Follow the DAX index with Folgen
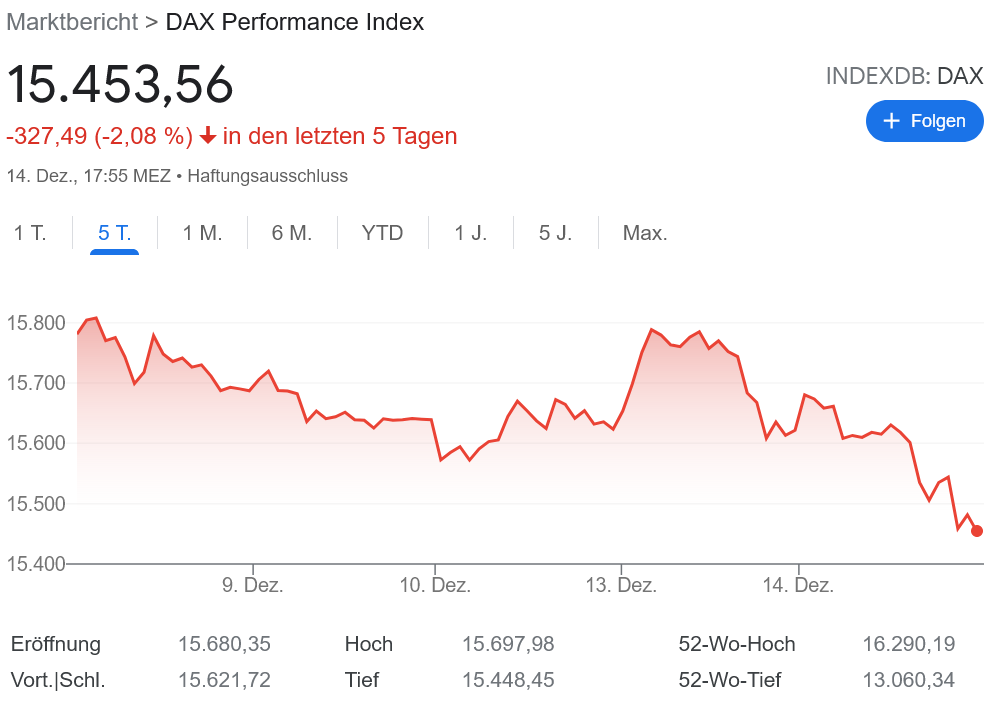 924,121
